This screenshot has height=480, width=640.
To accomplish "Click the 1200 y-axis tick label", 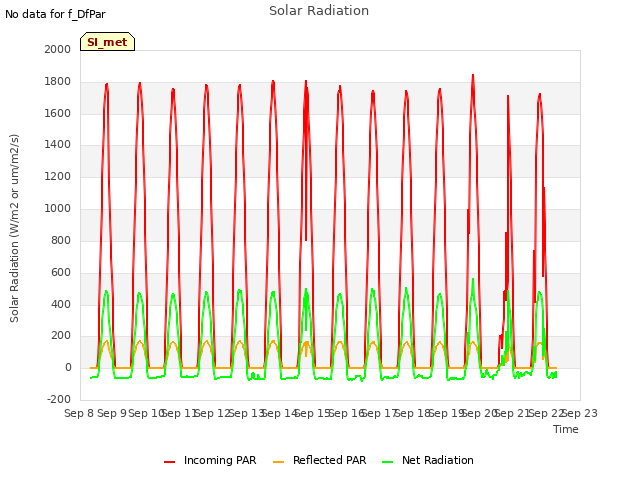I will 58,176.
